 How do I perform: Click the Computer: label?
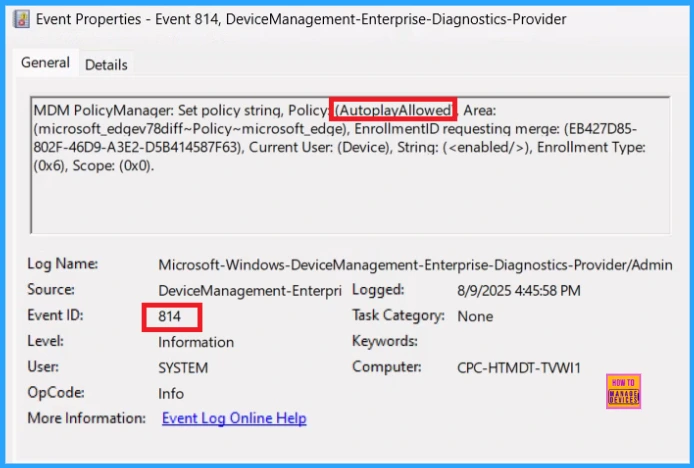[386, 367]
